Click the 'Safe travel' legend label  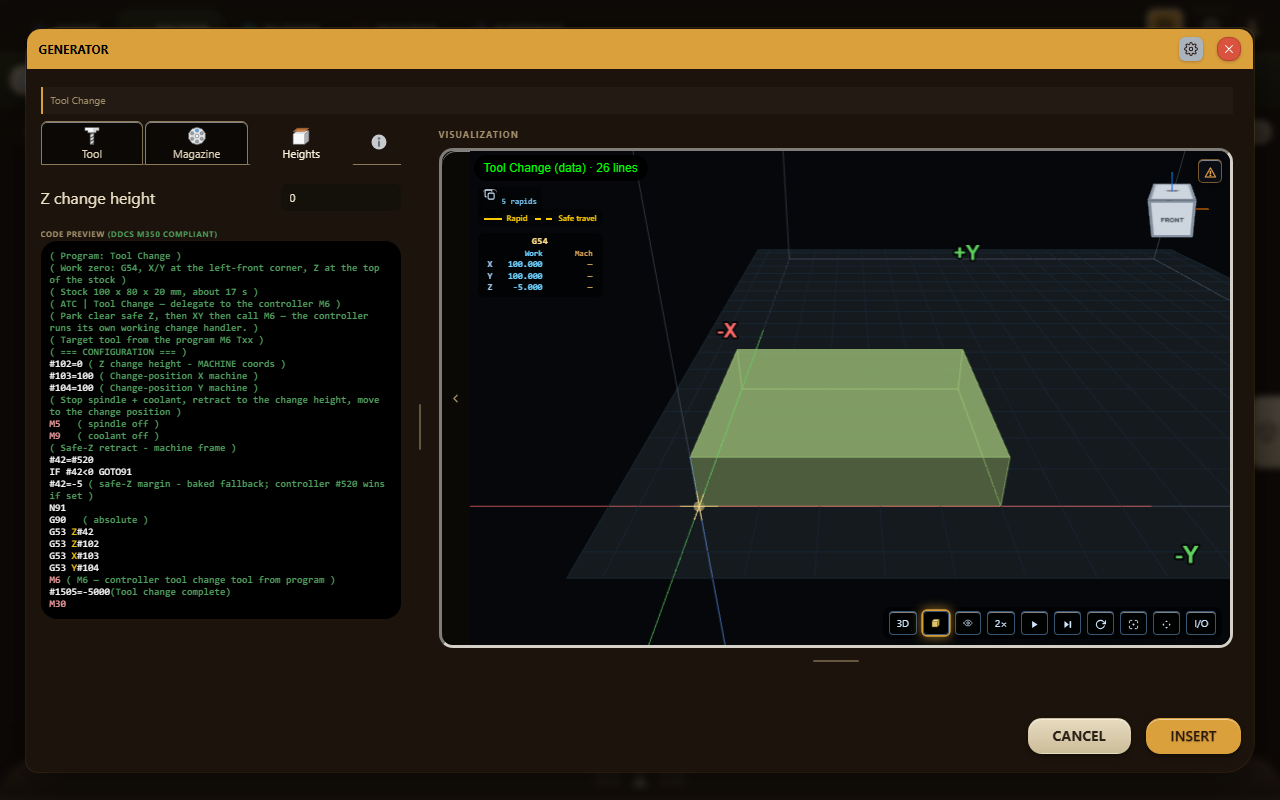click(578, 218)
